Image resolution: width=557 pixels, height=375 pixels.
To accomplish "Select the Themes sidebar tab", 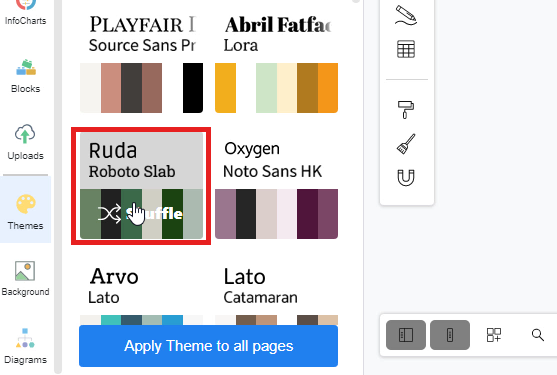I will (25, 212).
